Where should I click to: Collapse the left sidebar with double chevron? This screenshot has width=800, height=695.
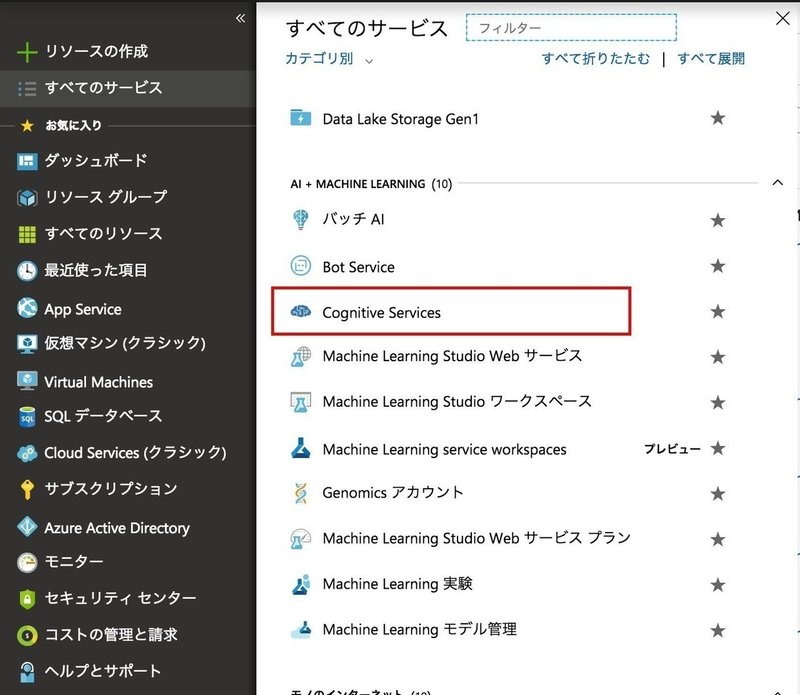click(240, 18)
